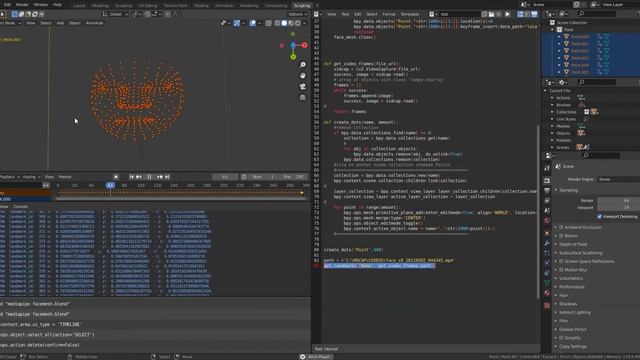Jump to timeline end frame button
640x360 pixels.
coord(167,177)
